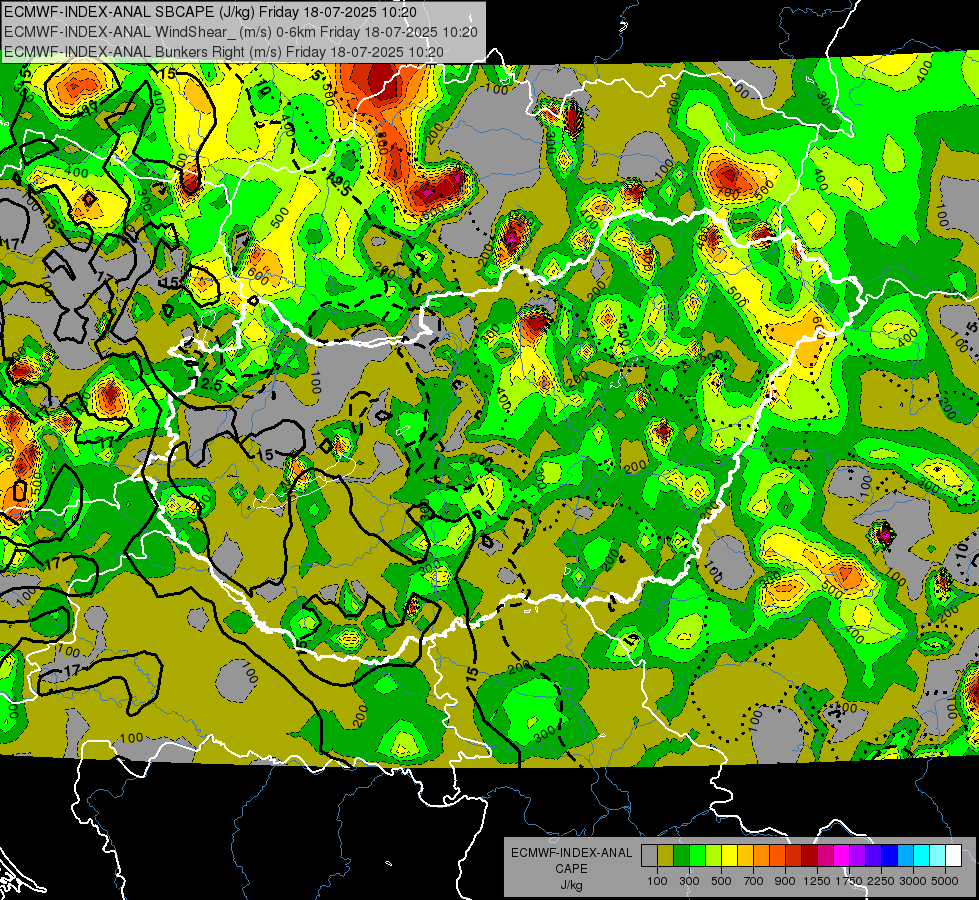This screenshot has height=900, width=979.
Task: Click the indigo-violet CAPE legend swatch
Action: 873,856
